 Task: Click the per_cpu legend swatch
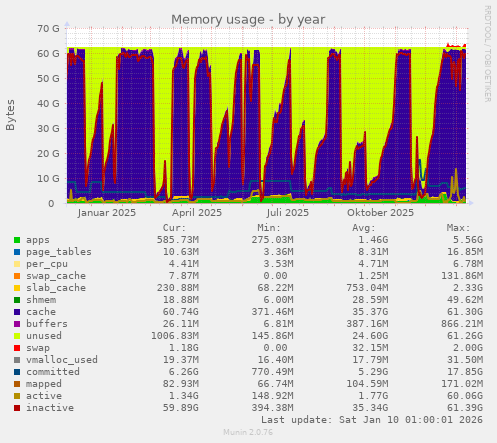click(x=17, y=264)
